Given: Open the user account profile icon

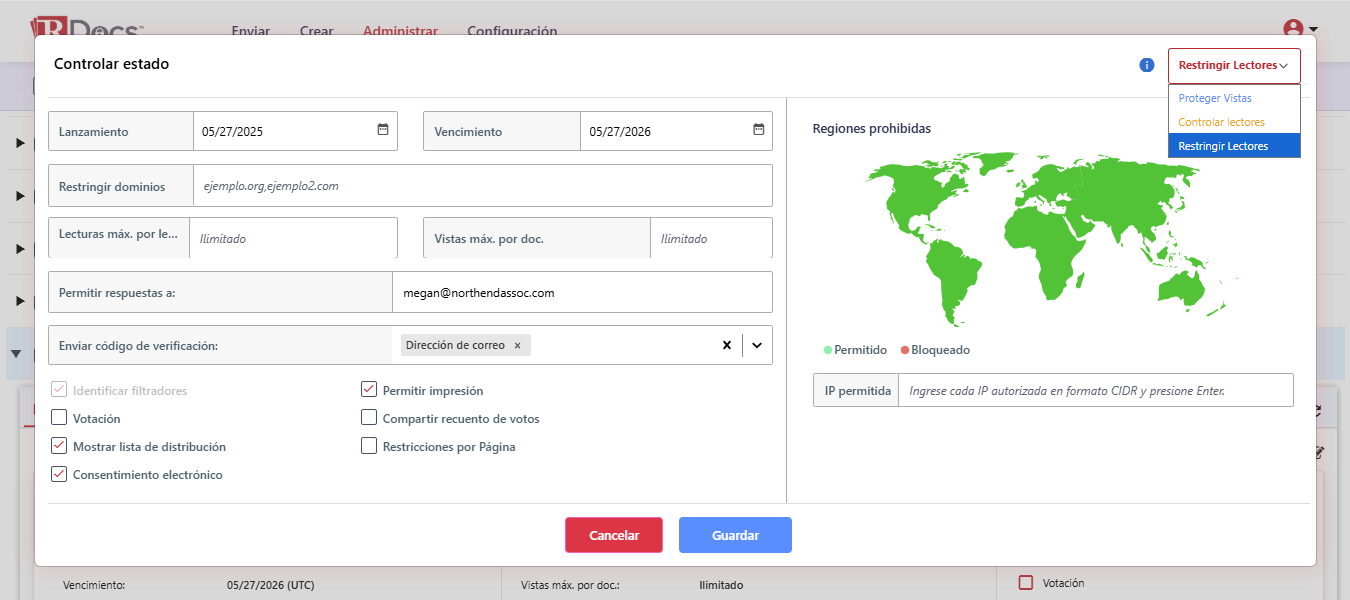Looking at the screenshot, I should pyautogui.click(x=1294, y=30).
